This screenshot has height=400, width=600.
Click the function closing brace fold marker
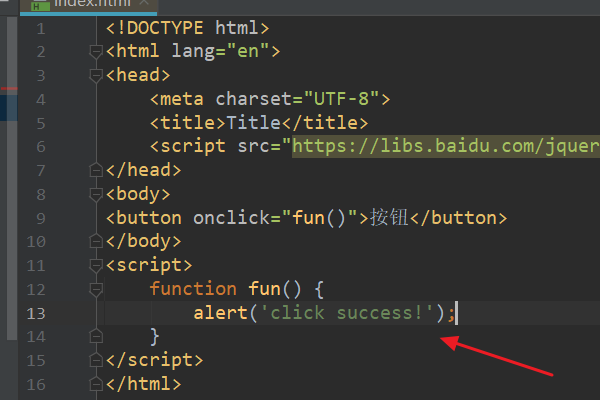point(97,336)
